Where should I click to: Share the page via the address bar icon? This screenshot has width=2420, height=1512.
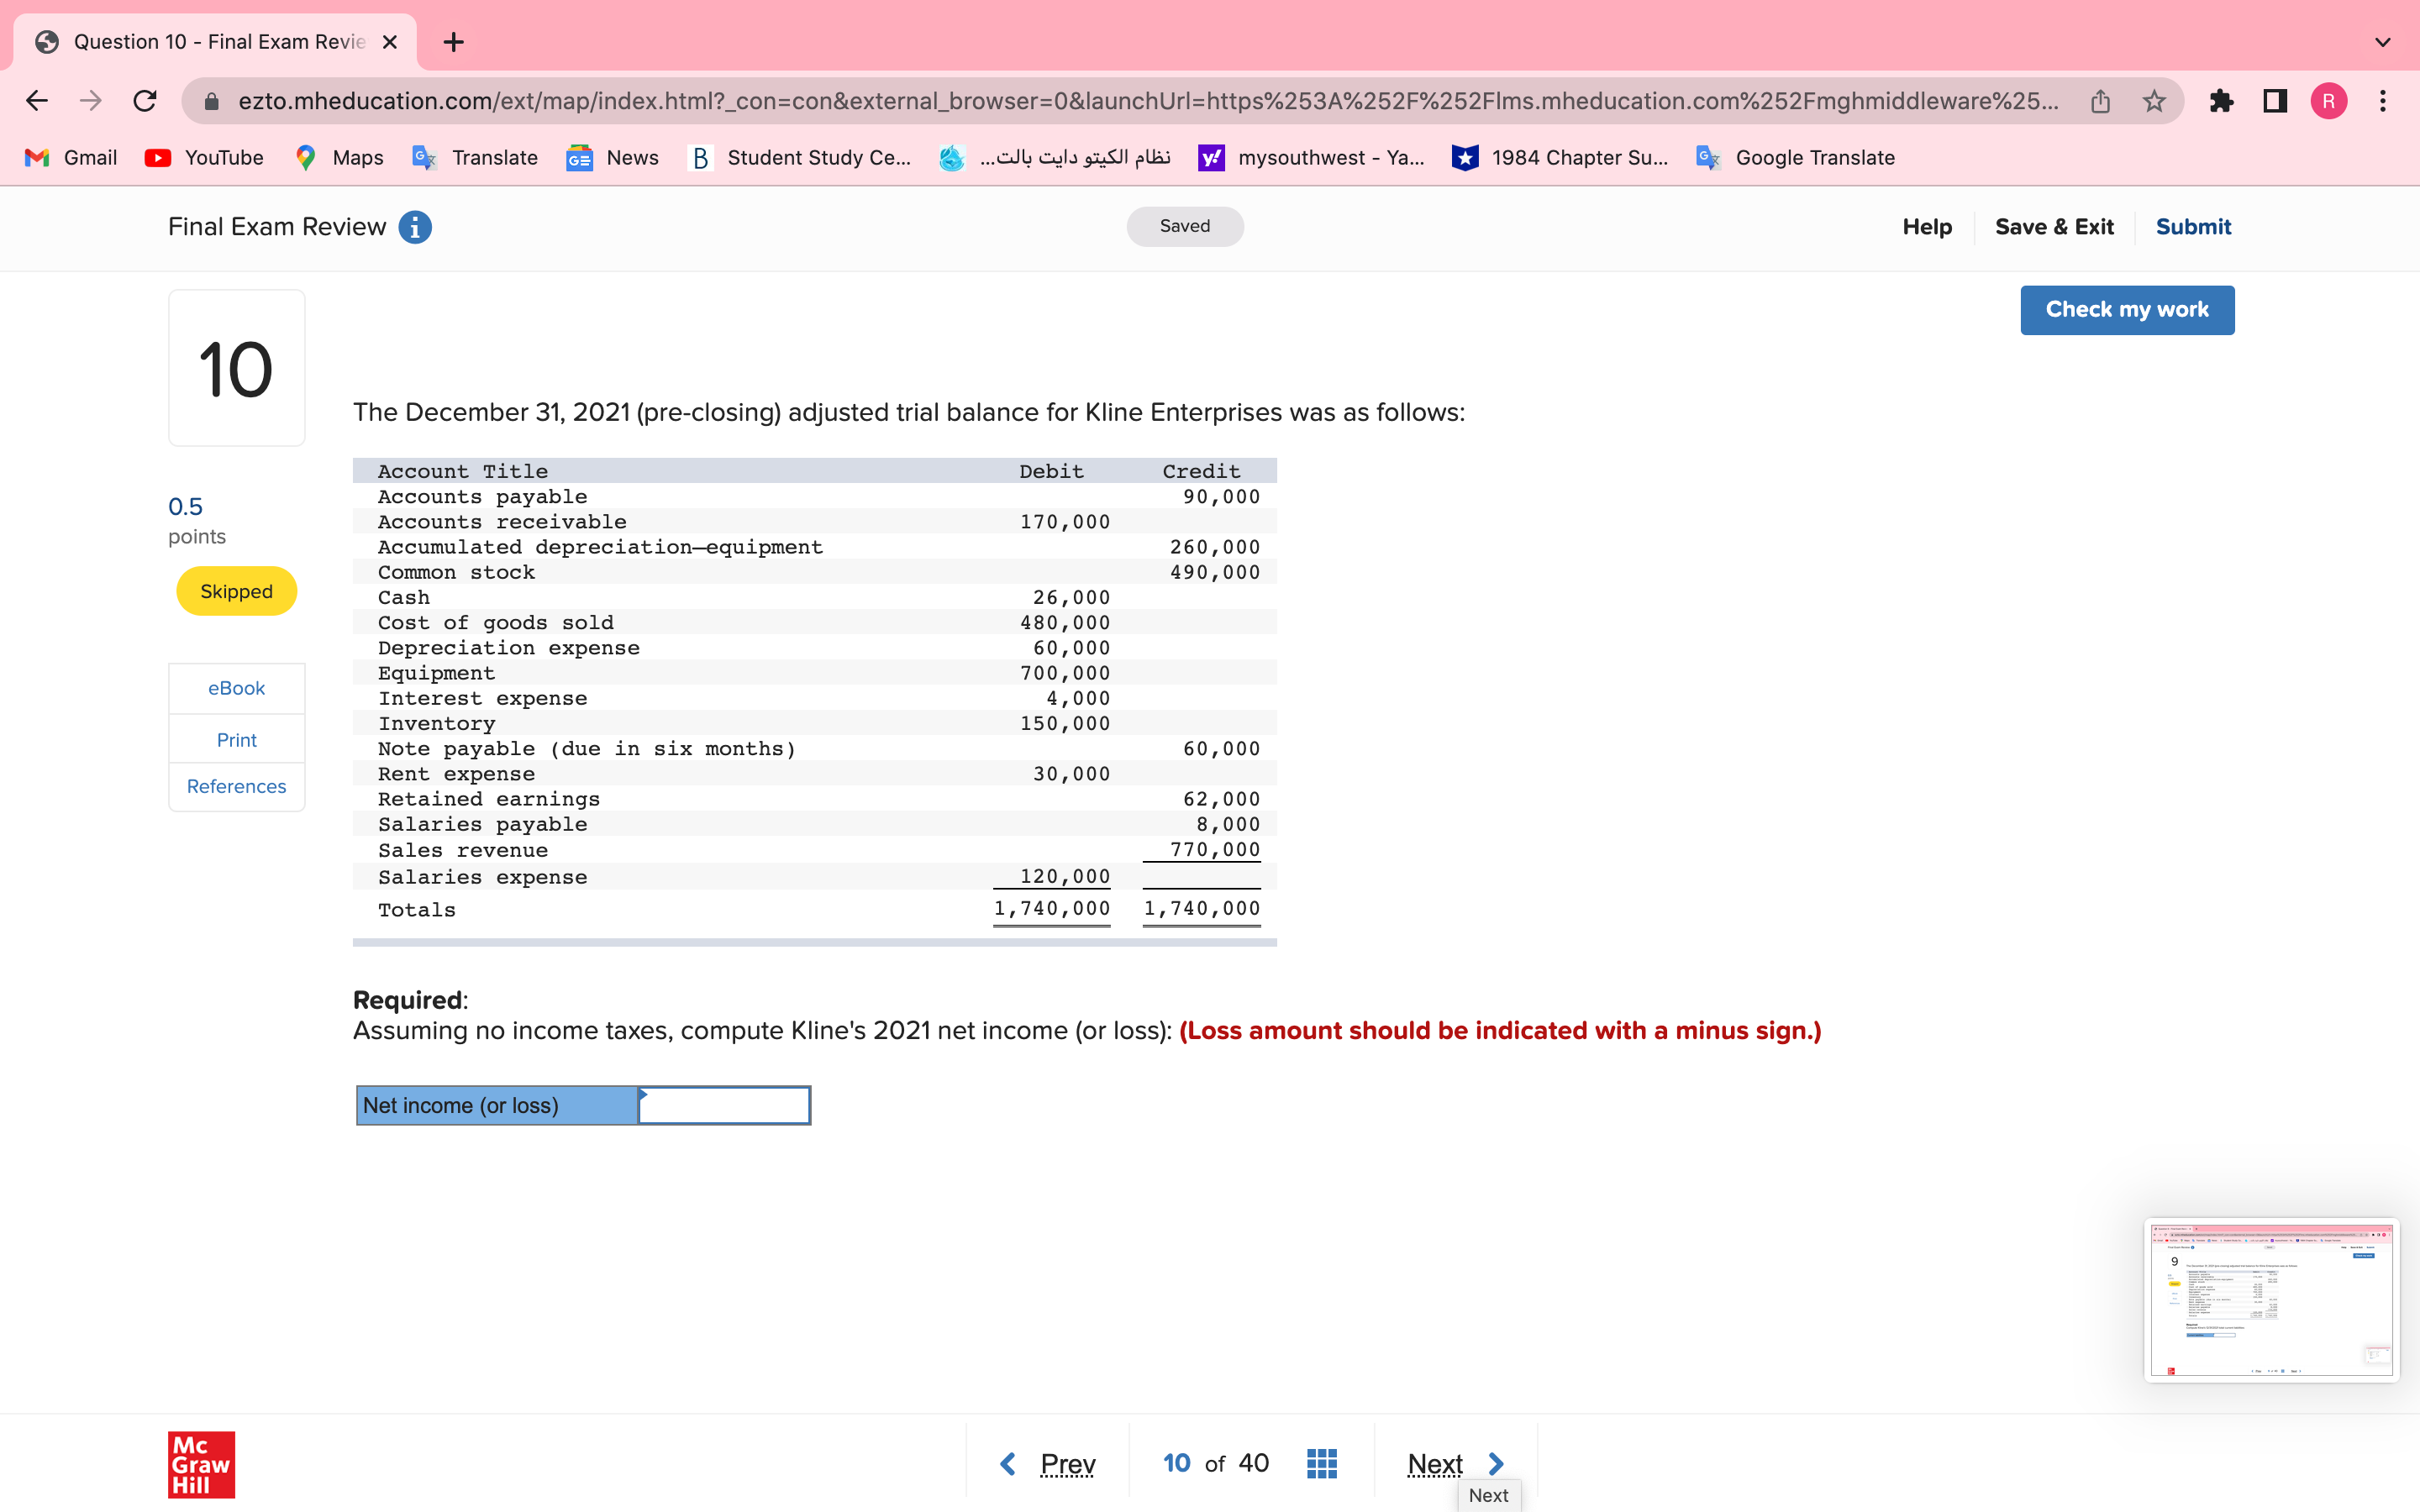[2099, 100]
